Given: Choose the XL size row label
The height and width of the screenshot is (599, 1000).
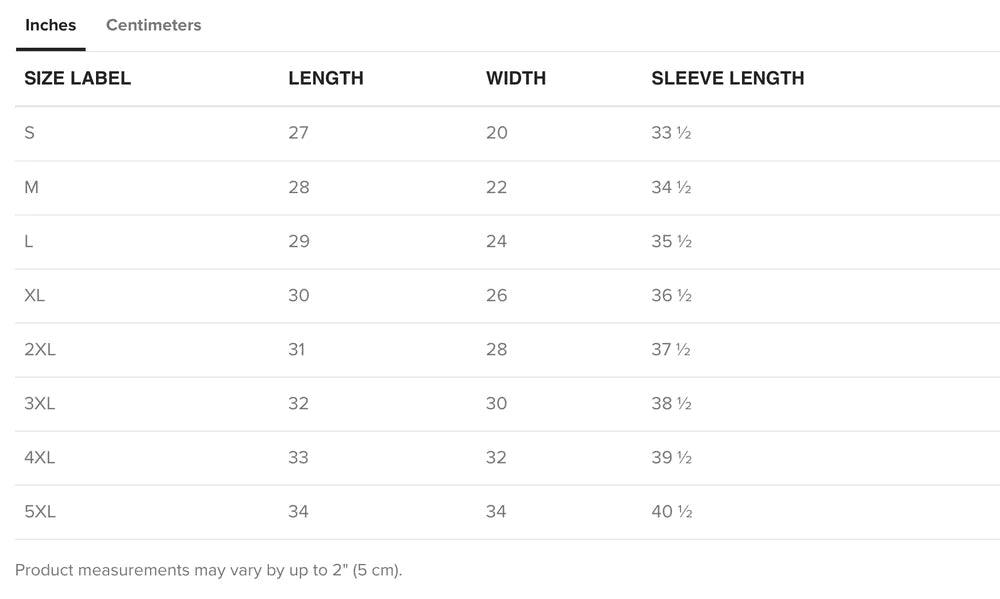Looking at the screenshot, I should click(35, 295).
